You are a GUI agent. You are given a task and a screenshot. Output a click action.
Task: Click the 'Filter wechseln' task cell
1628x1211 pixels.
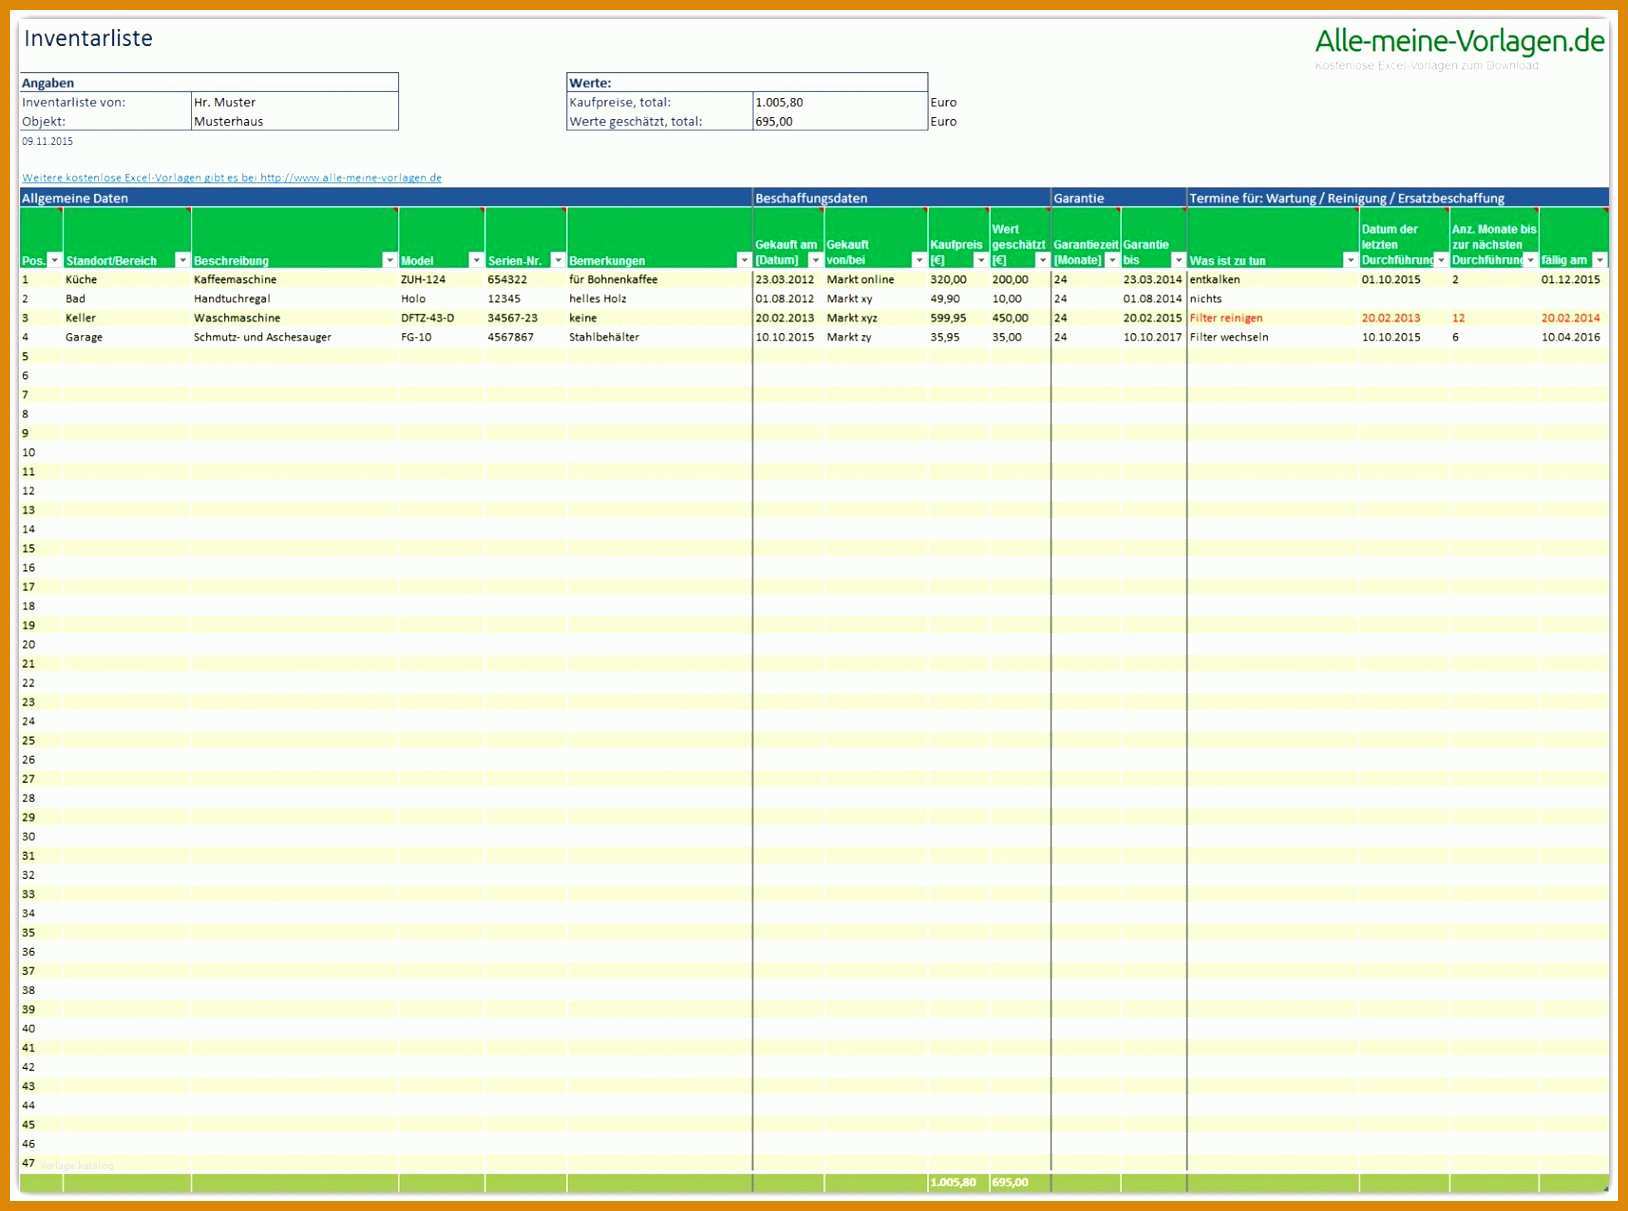(1272, 337)
